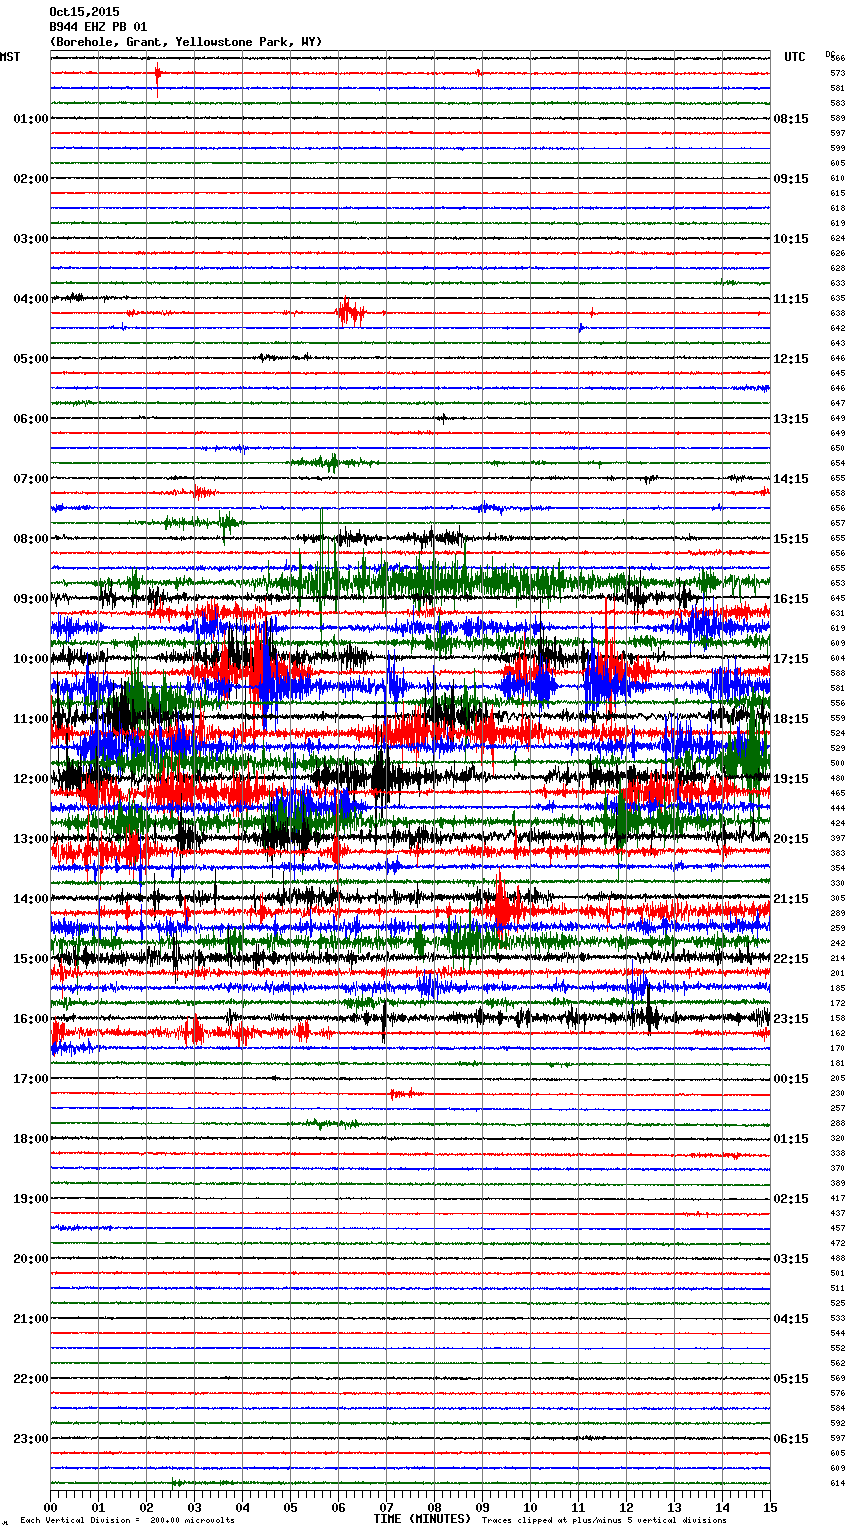Click the bottom minute-axis tick '13'
The image size is (850, 1534).
(x=674, y=1507)
